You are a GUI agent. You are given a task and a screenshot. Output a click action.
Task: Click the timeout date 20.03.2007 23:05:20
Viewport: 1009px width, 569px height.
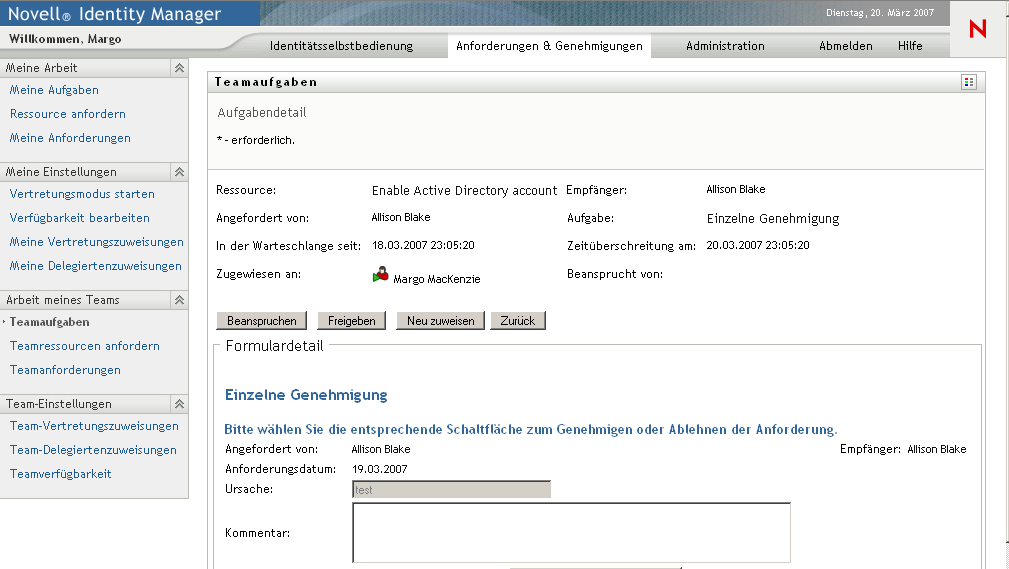click(x=758, y=245)
